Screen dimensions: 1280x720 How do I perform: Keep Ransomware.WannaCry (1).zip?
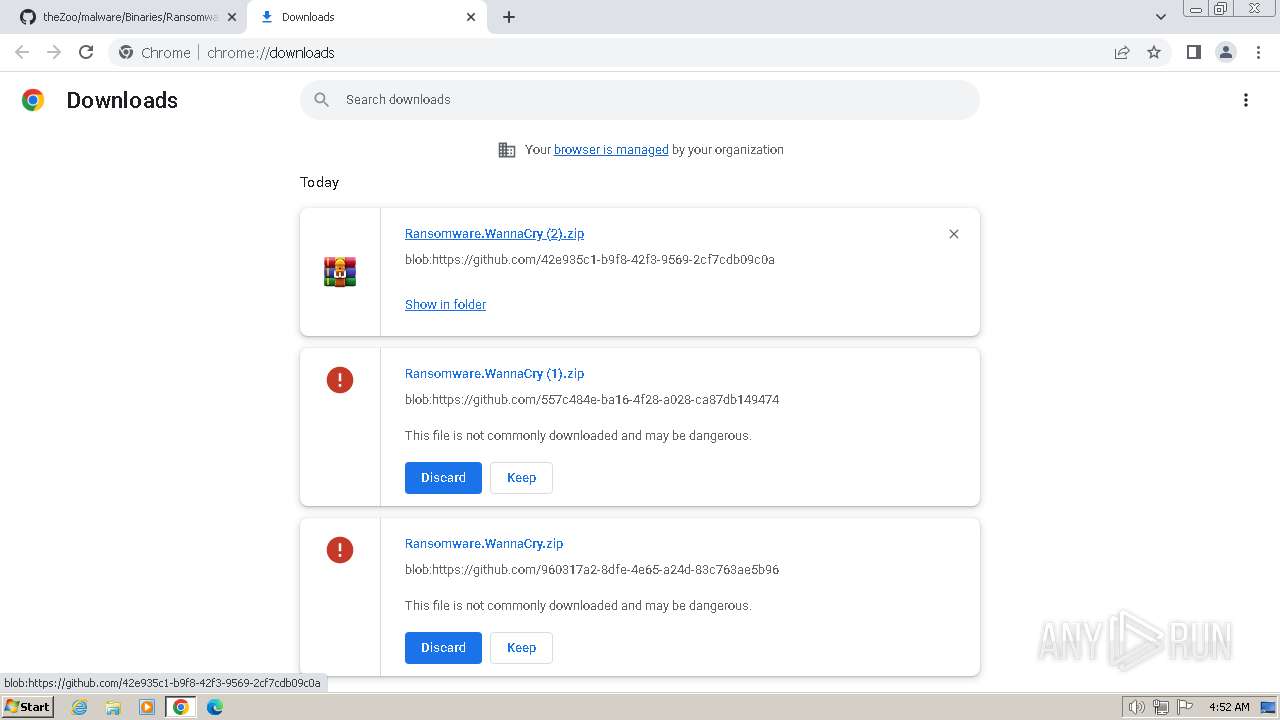click(521, 478)
